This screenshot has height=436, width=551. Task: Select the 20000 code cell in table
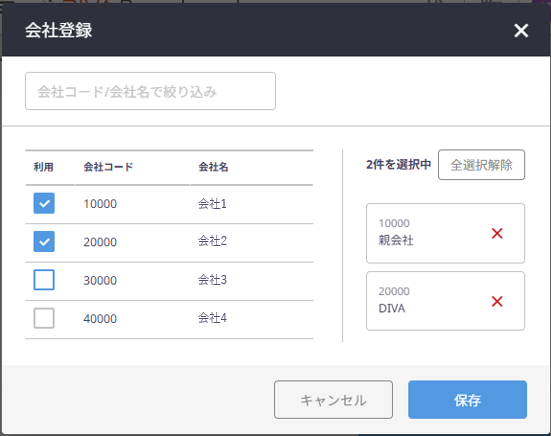[x=100, y=242]
